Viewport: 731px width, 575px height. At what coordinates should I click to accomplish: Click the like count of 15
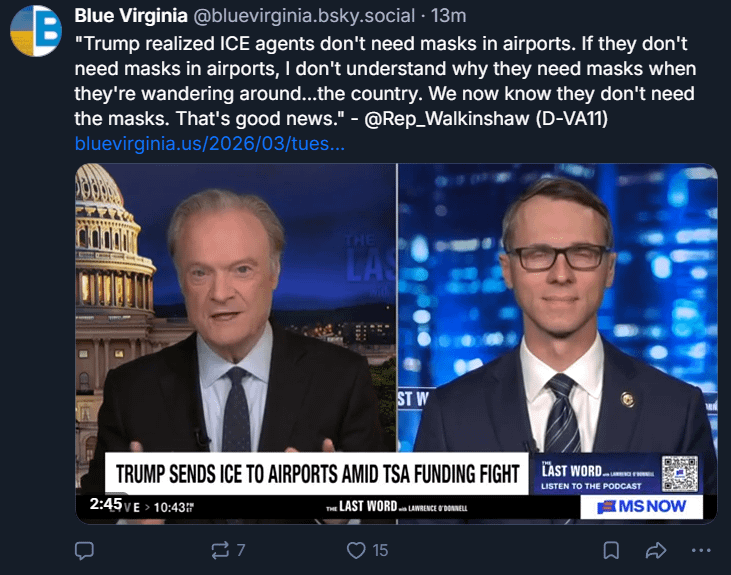click(x=380, y=550)
